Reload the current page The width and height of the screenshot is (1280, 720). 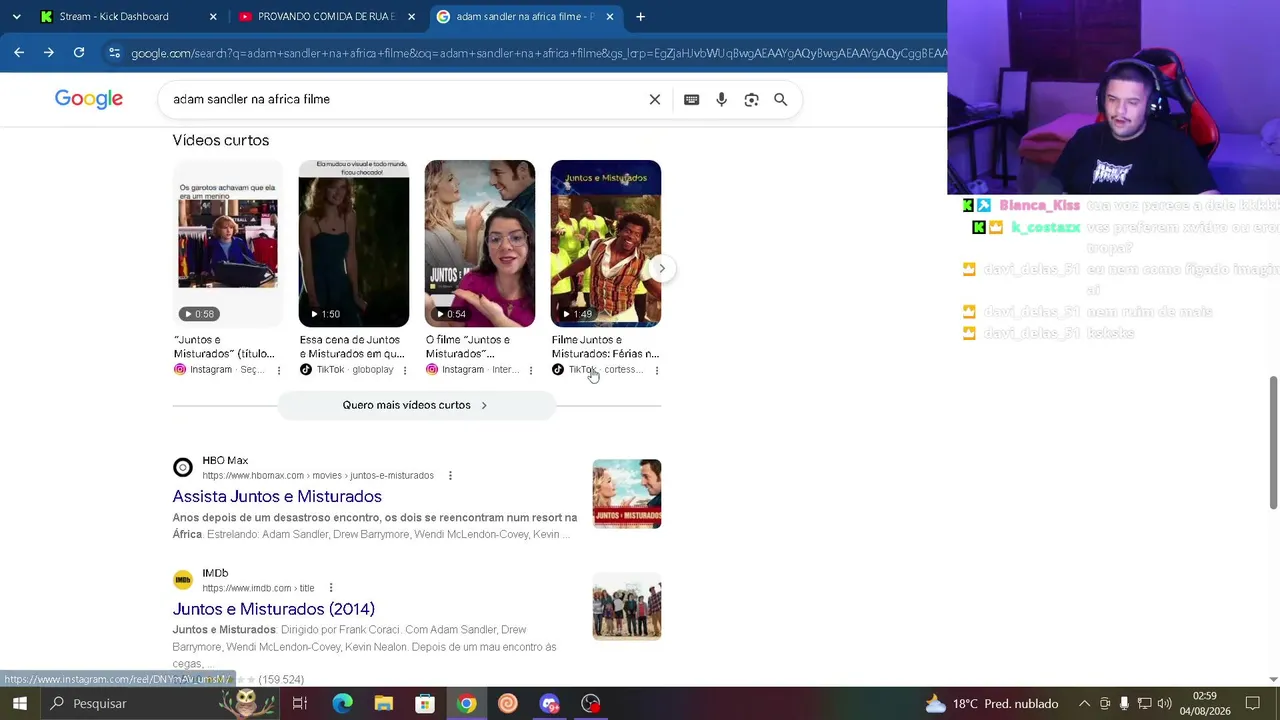click(79, 52)
